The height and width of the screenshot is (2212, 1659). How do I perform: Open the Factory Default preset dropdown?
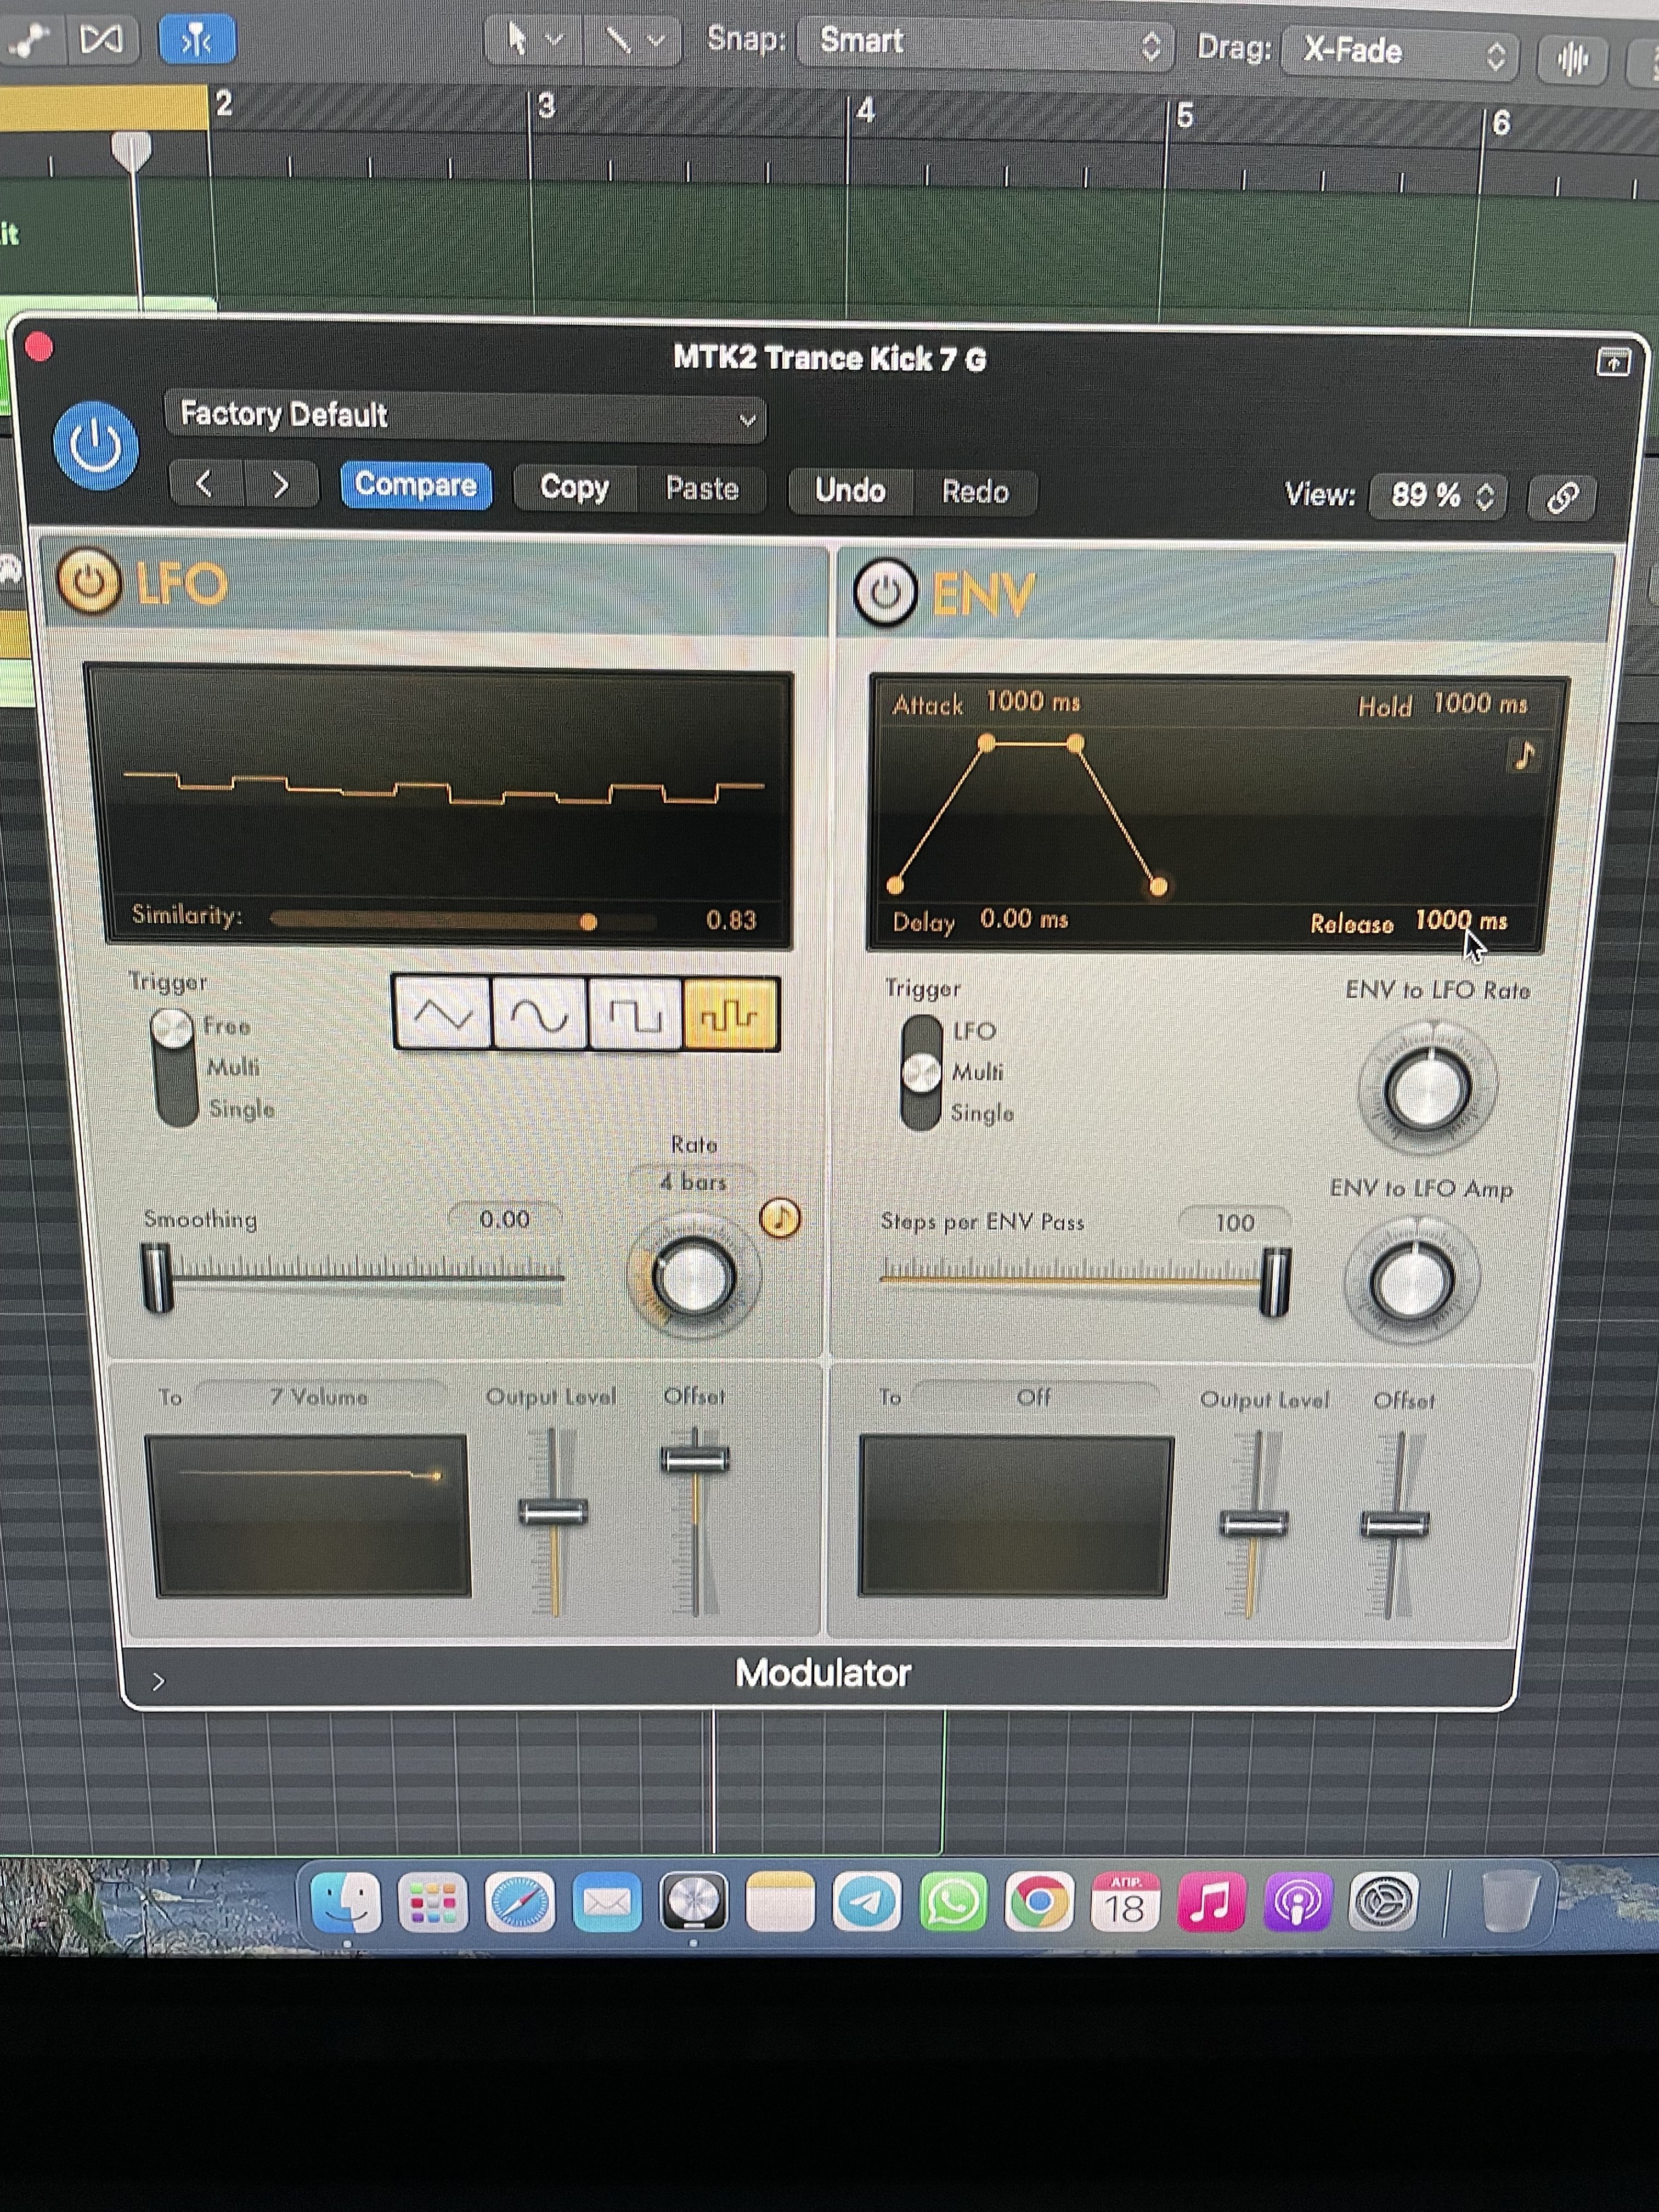[x=465, y=416]
